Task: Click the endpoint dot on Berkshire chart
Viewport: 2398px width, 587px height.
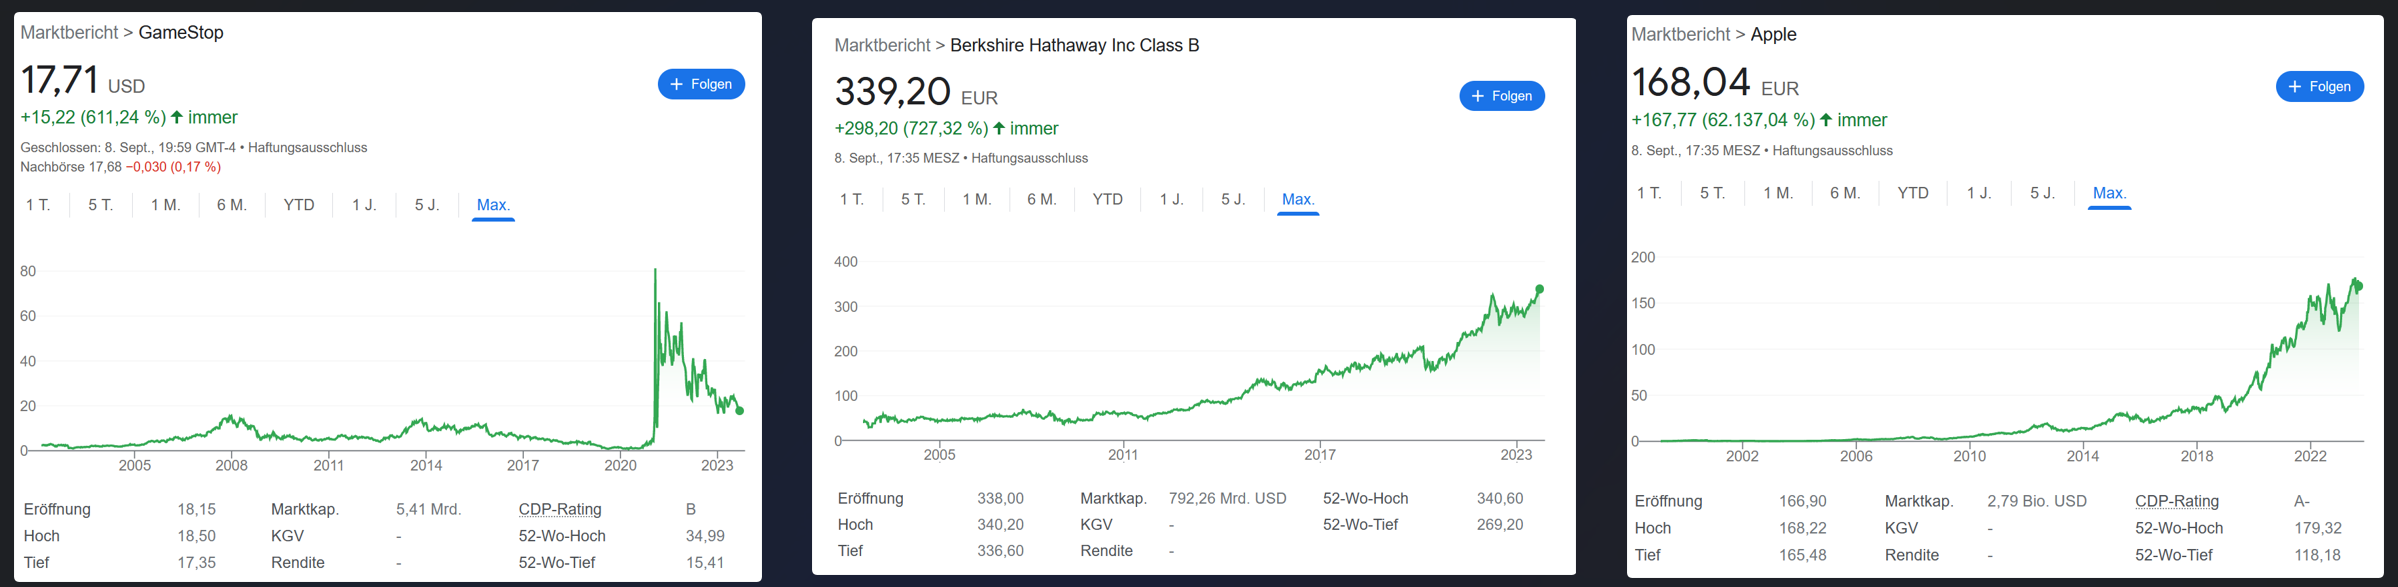Action: click(1540, 289)
